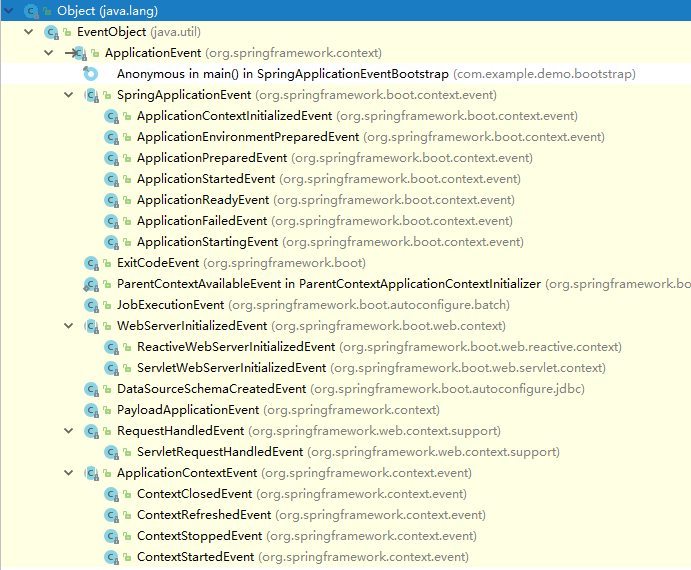Screen dimensions: 691x570
Task: Click the icon next to JobExecutionEvent
Action: [91, 305]
